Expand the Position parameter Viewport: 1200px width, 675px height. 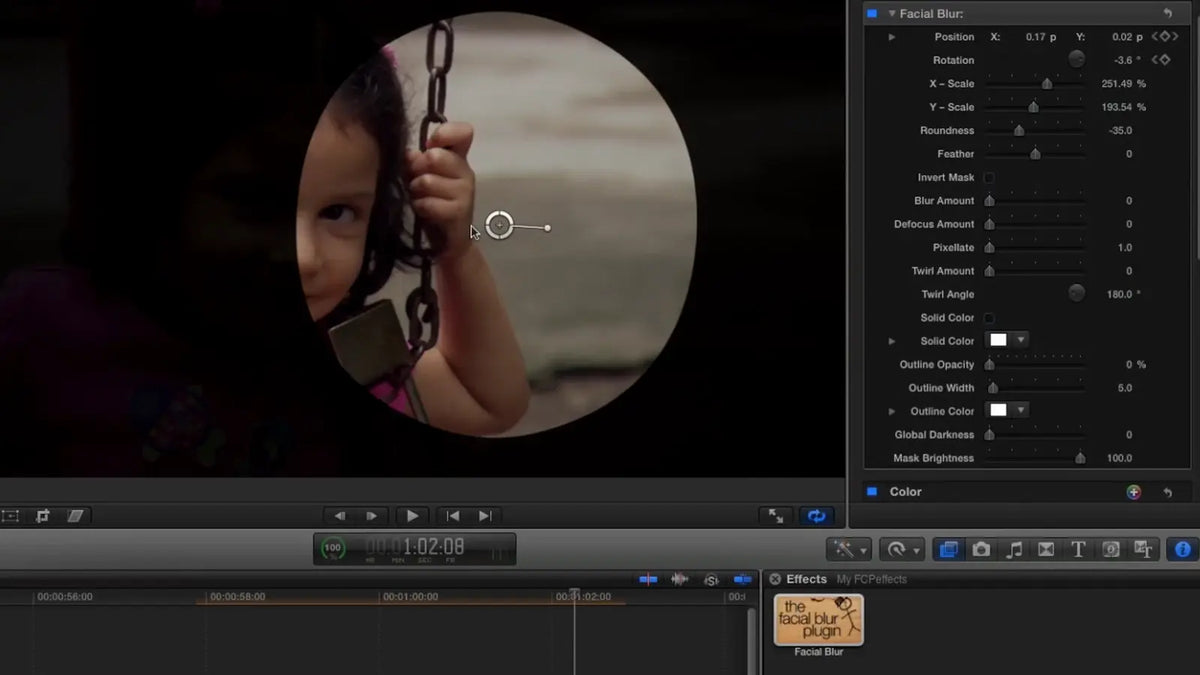pyautogui.click(x=892, y=37)
